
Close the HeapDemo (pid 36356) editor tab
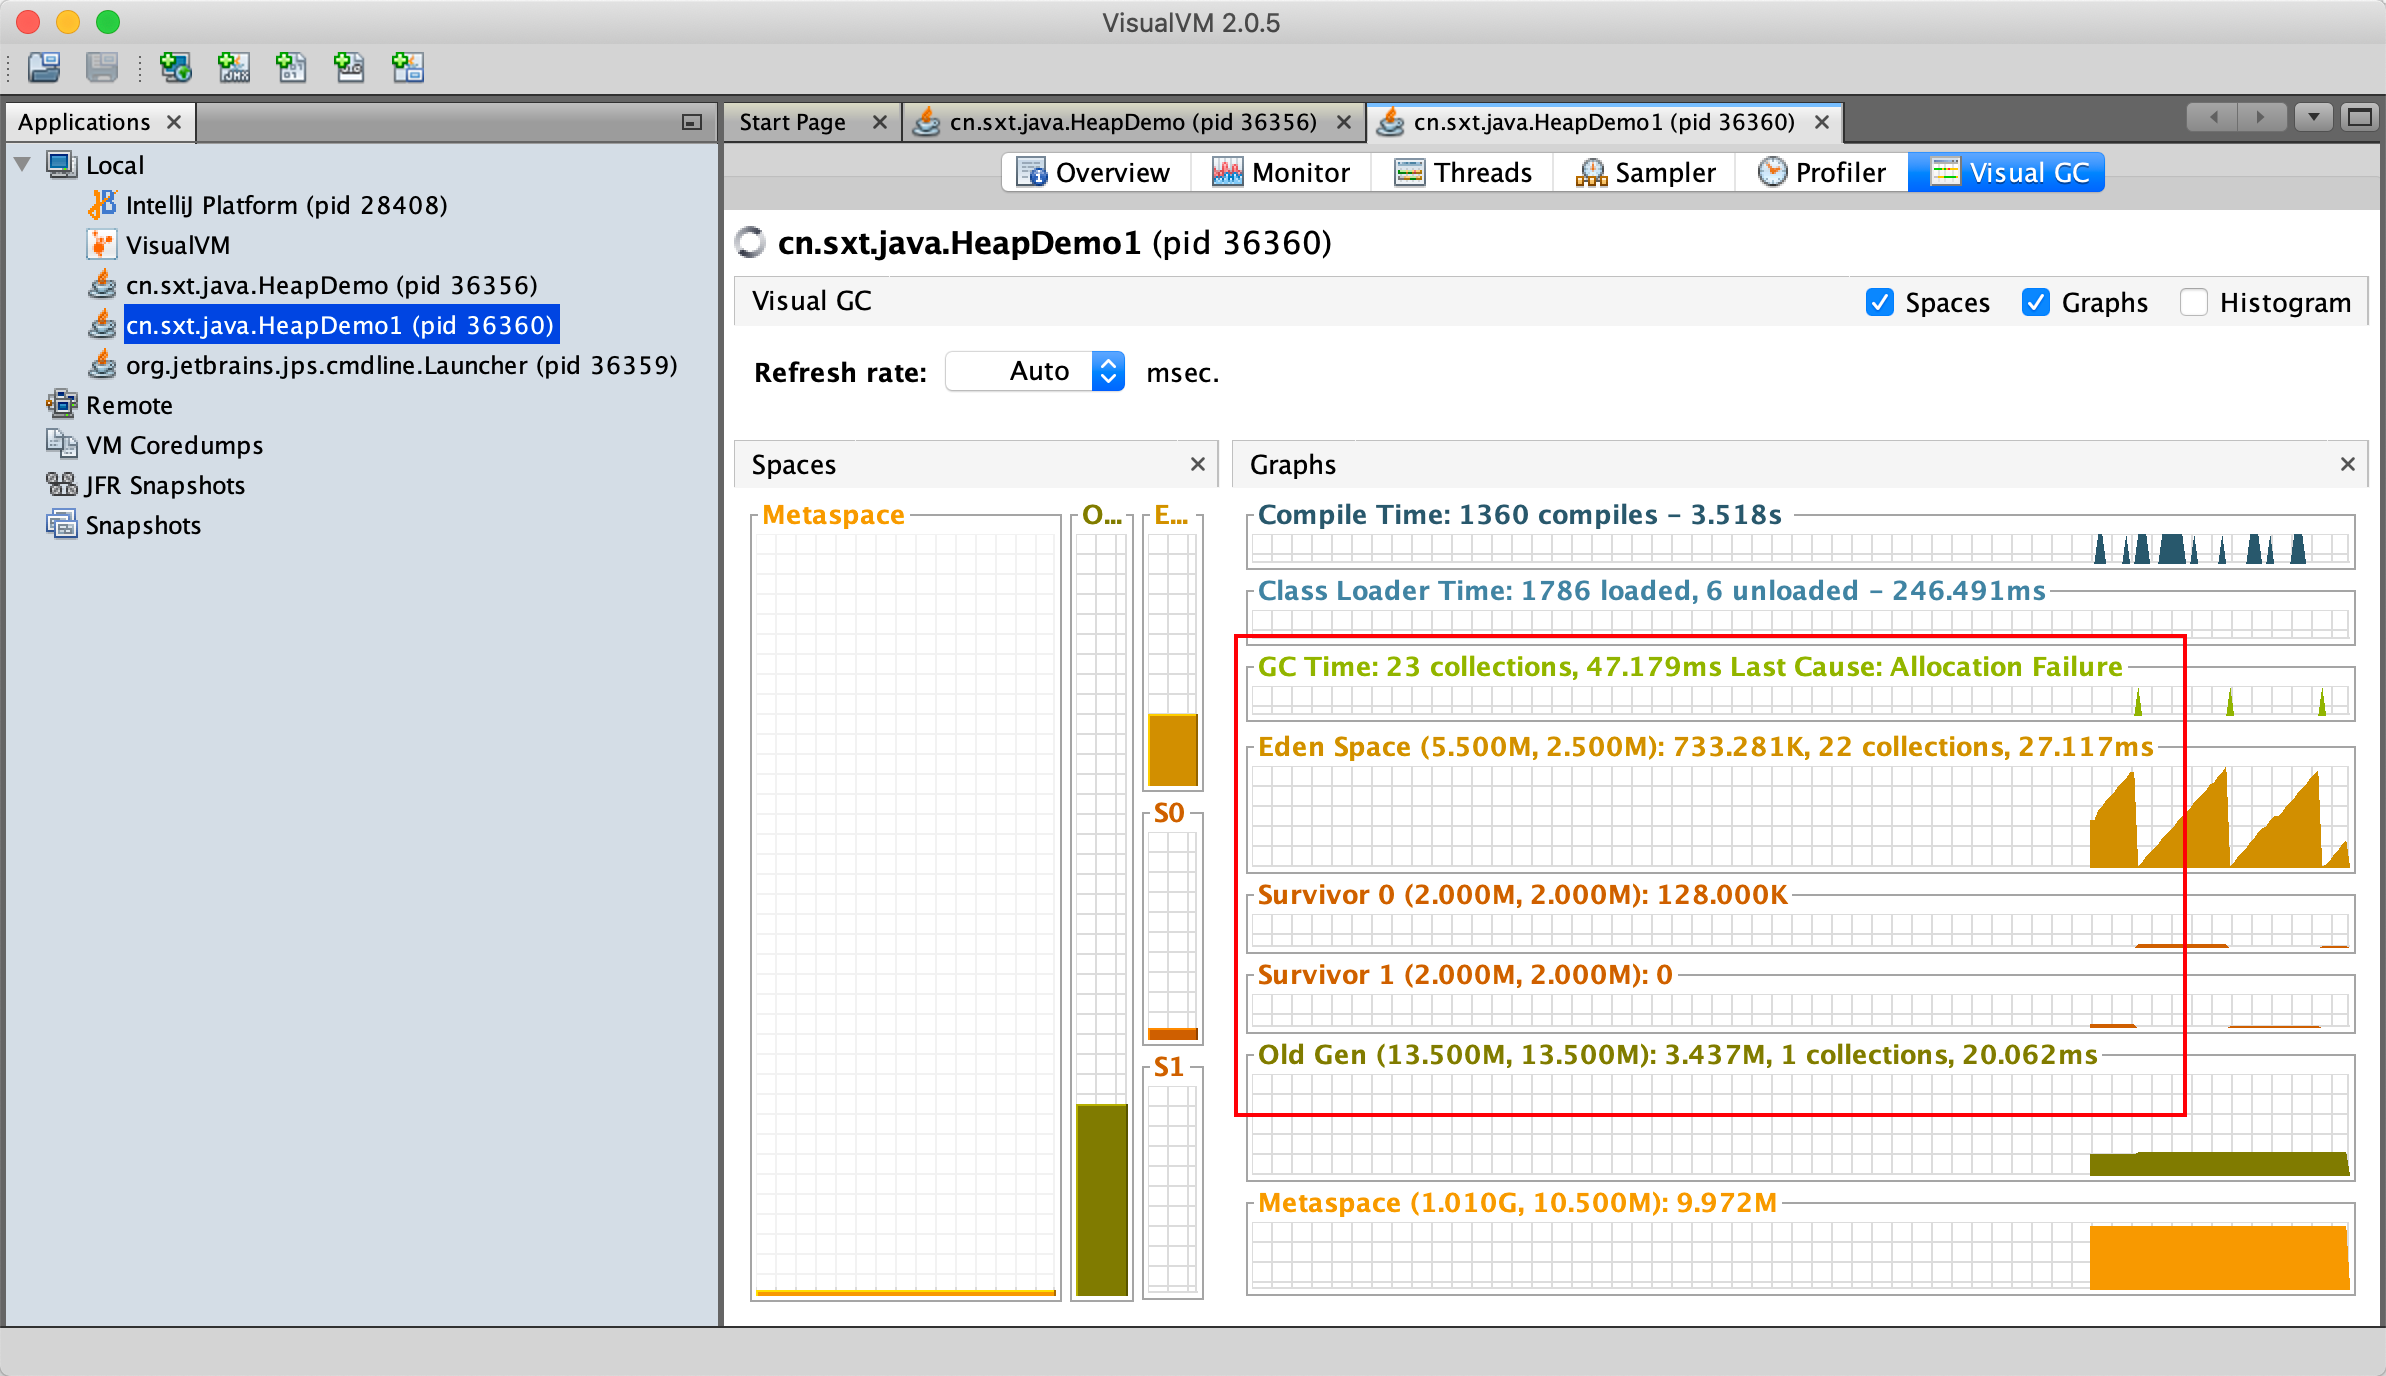pyautogui.click(x=1344, y=122)
